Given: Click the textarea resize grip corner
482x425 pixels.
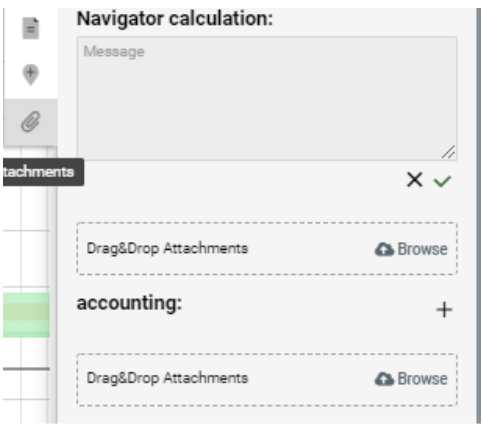Looking at the screenshot, I should 448,152.
